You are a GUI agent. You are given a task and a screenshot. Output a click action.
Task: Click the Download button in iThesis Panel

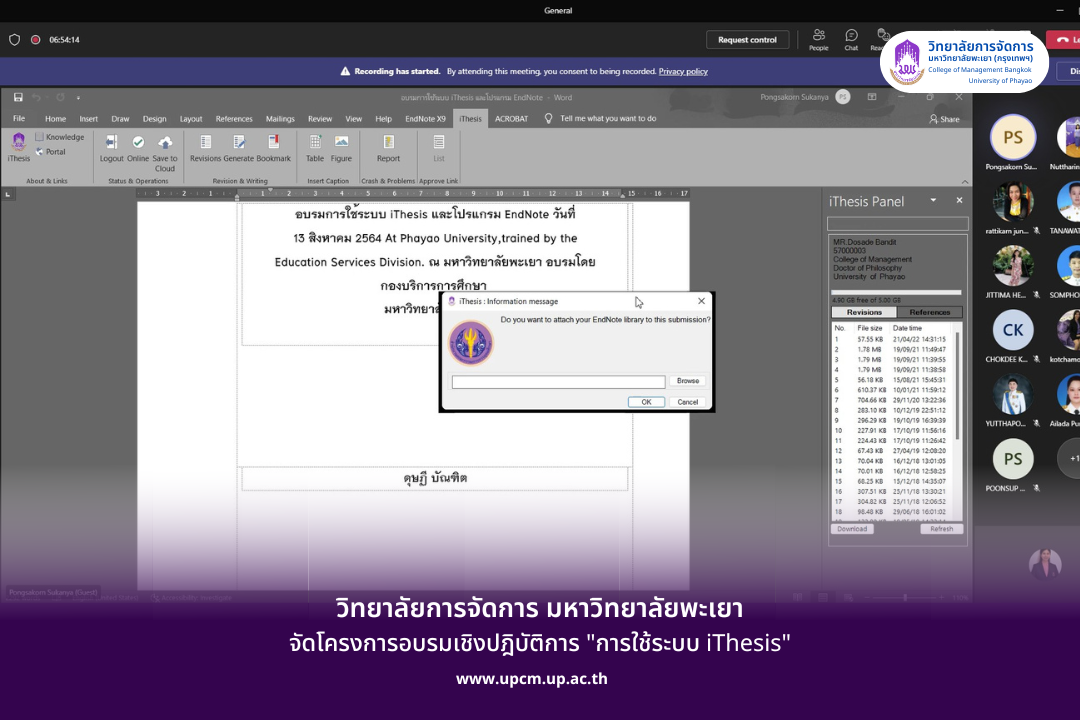(852, 529)
